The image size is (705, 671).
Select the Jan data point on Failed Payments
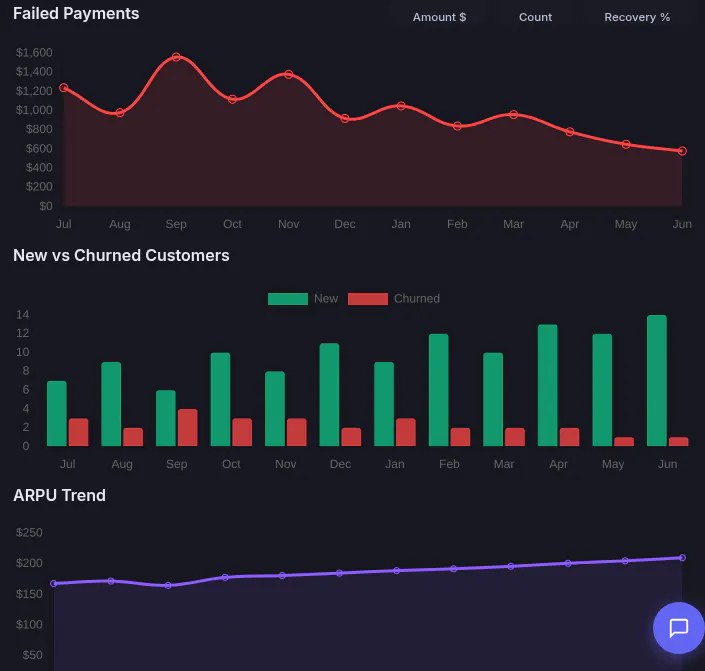pyautogui.click(x=401, y=106)
